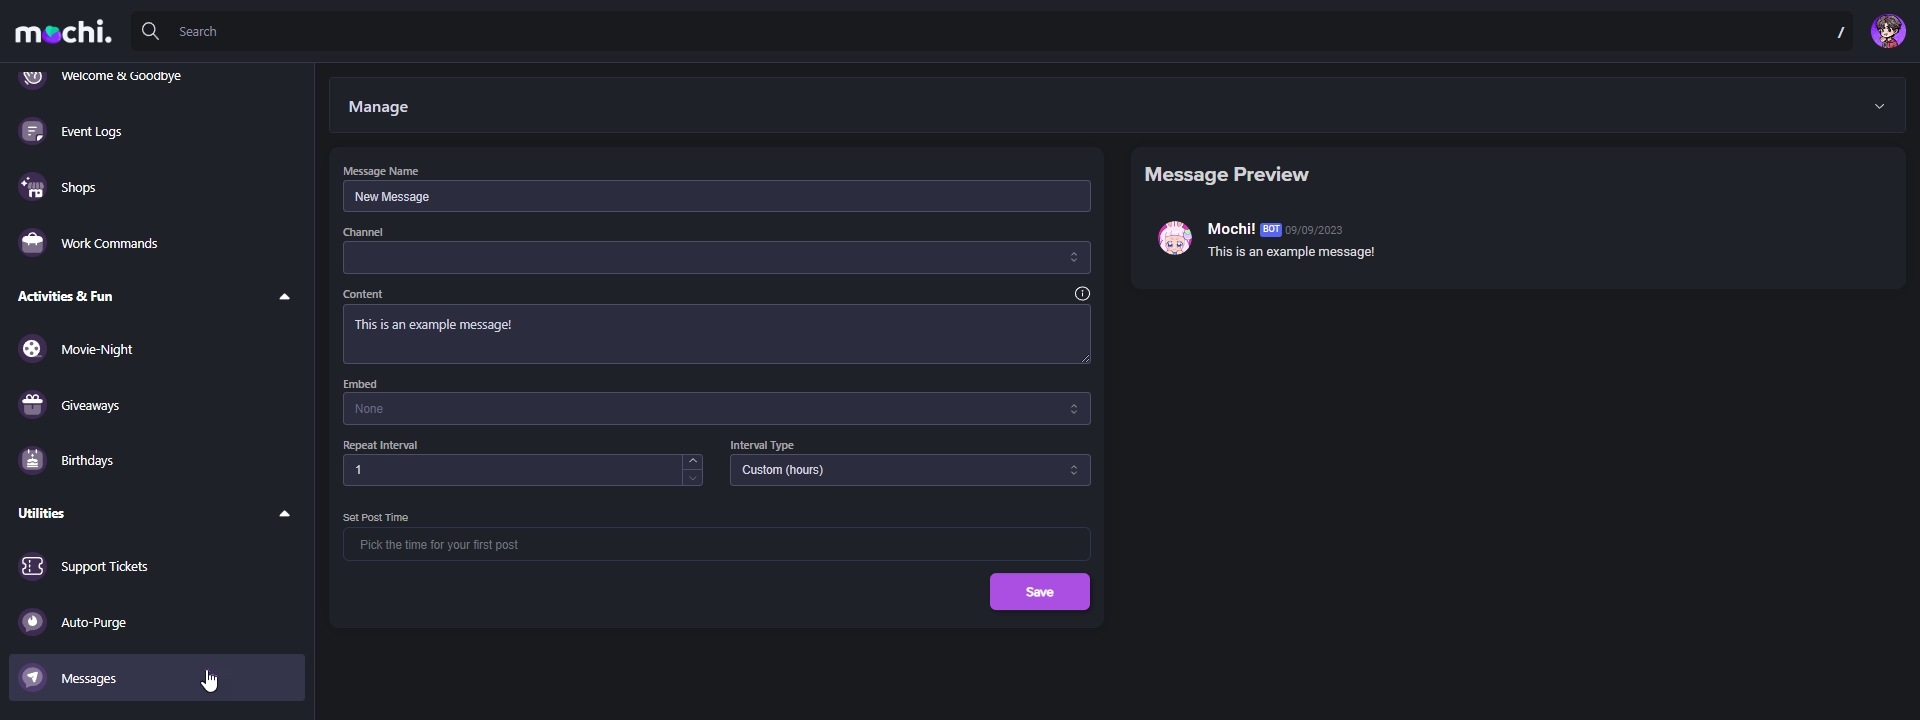Viewport: 1920px width, 720px height.
Task: Click the Content textarea resize handle
Action: (x=1084, y=358)
